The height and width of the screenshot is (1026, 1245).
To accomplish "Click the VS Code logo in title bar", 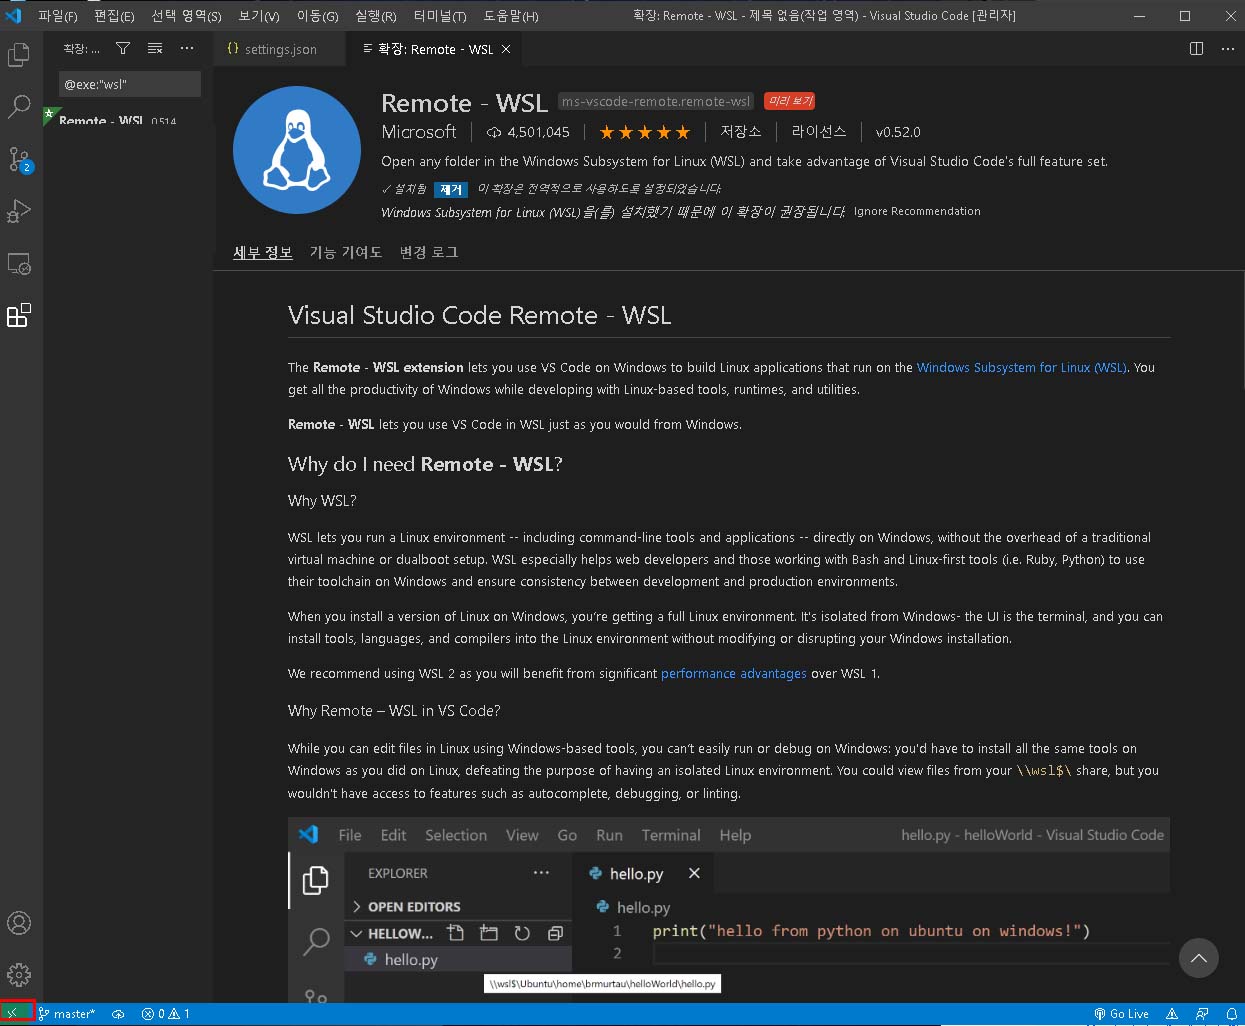I will tap(13, 15).
